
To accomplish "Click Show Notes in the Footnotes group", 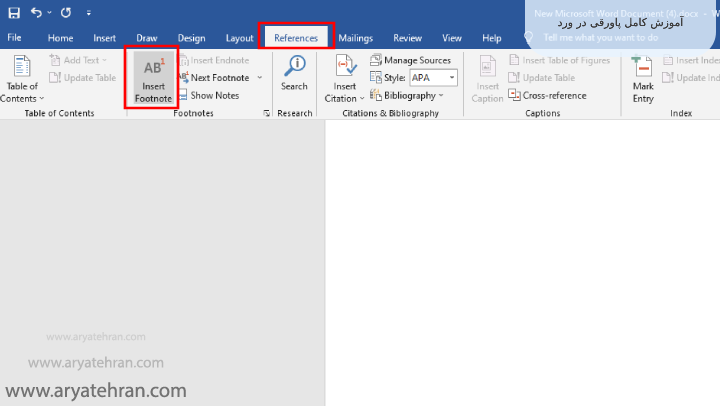I will 213,95.
